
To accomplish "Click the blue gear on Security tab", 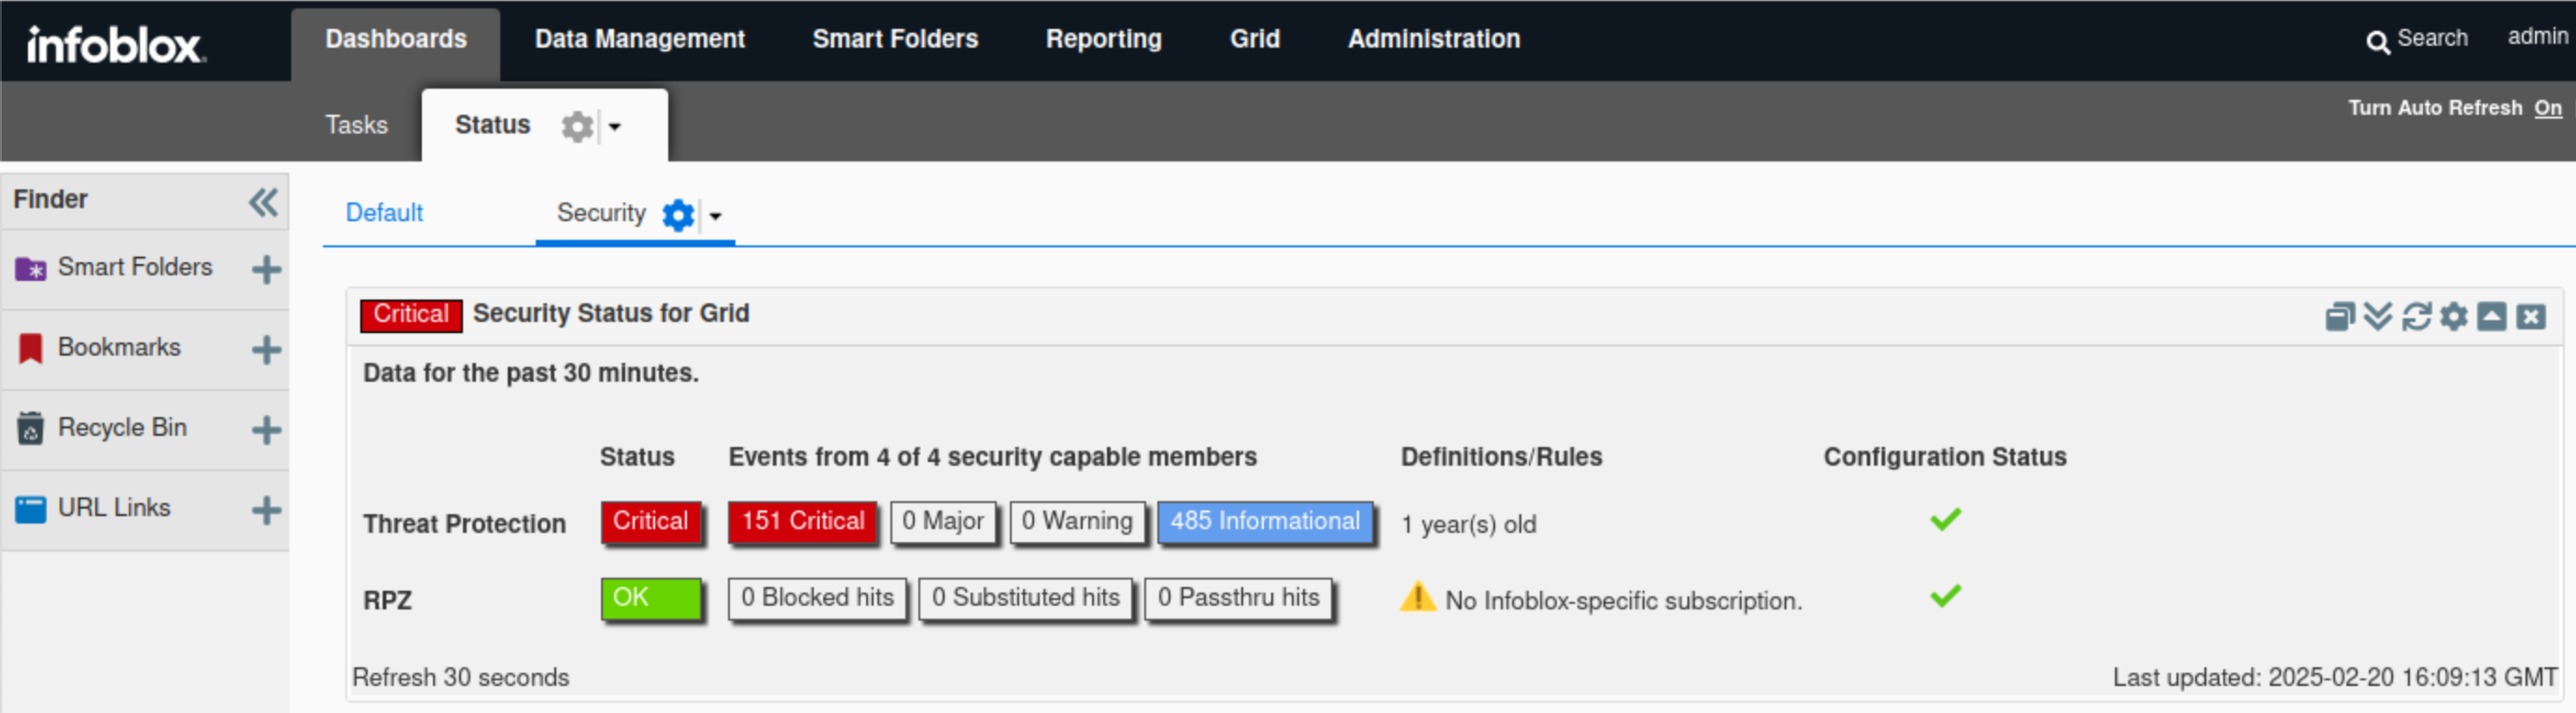I will pos(678,214).
